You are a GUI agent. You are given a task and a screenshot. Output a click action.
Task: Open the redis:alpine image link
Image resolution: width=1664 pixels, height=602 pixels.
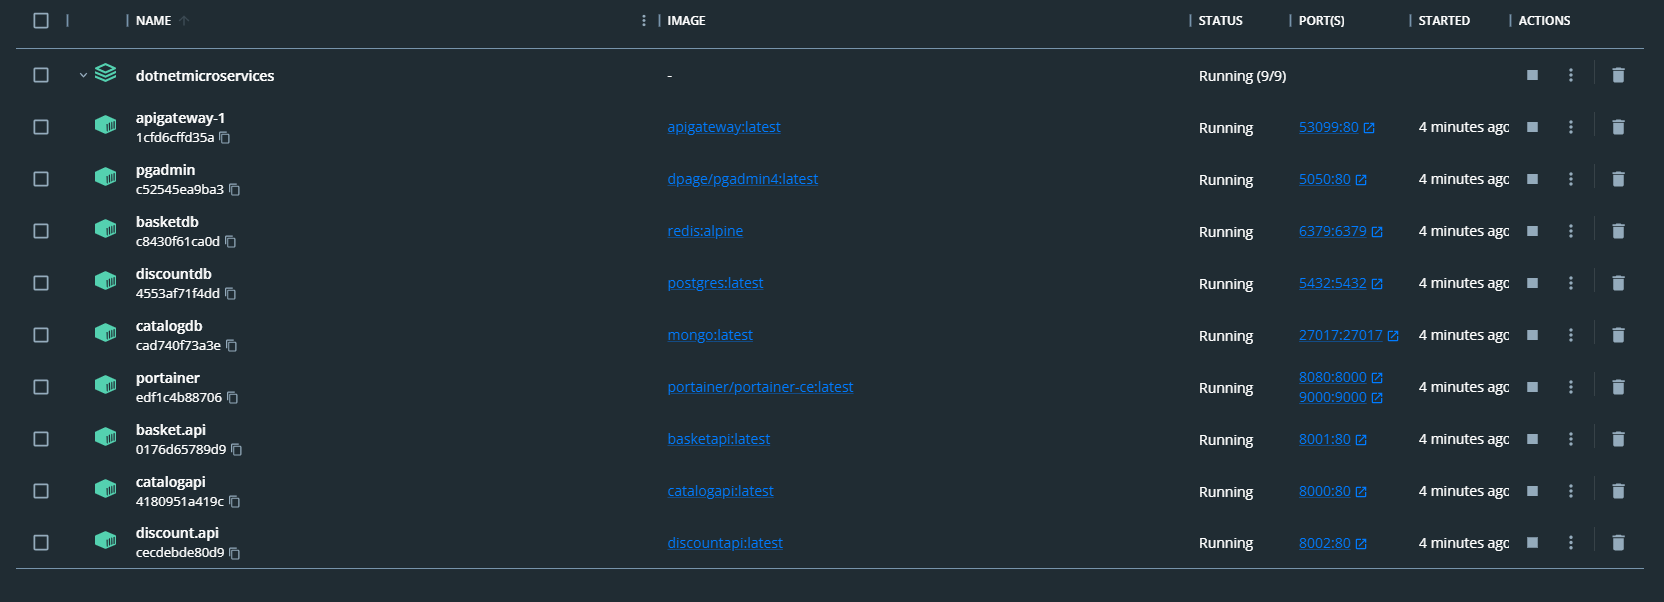(x=705, y=231)
